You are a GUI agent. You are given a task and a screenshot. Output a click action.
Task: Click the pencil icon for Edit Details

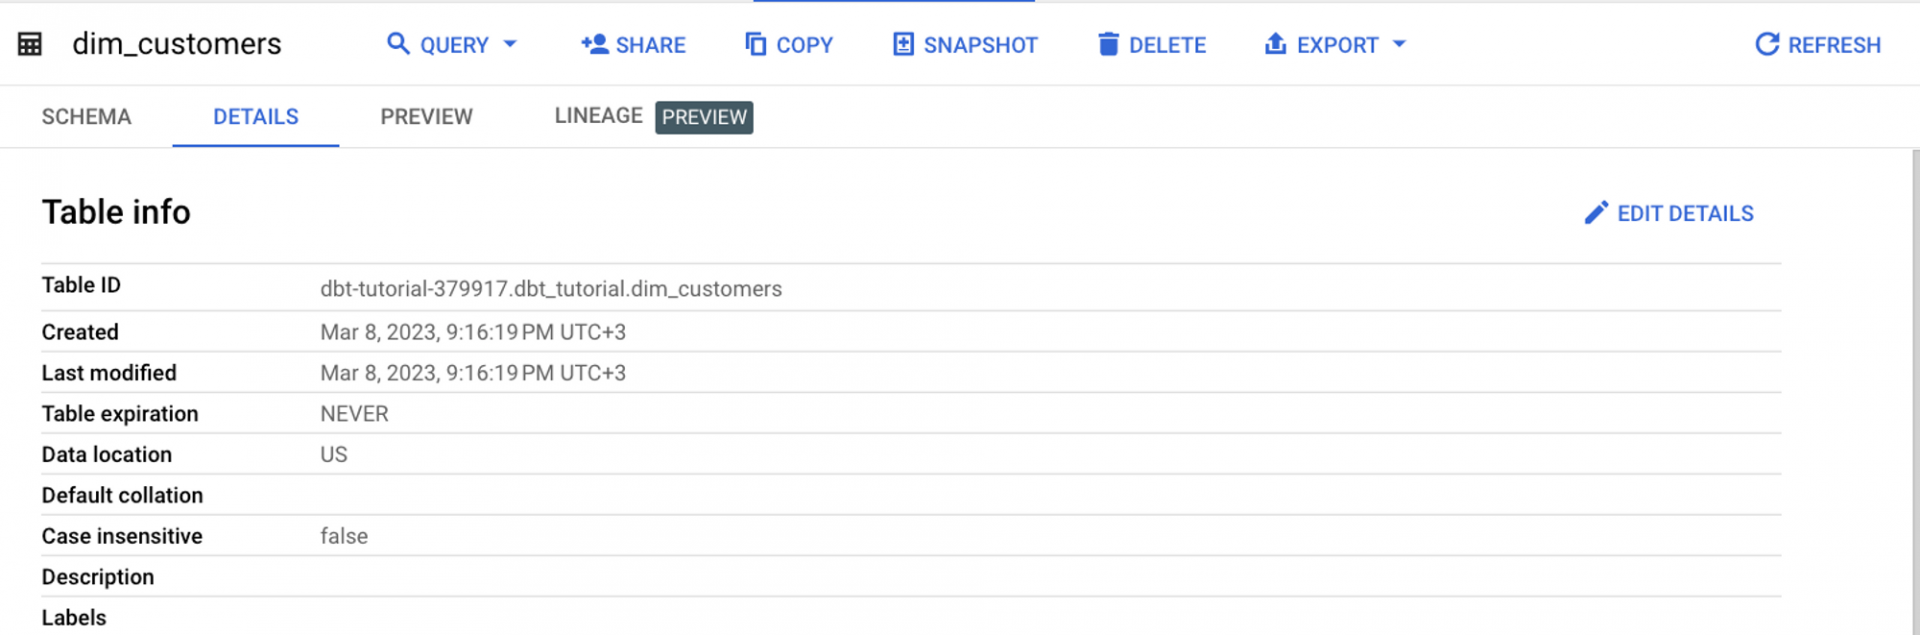click(x=1596, y=213)
